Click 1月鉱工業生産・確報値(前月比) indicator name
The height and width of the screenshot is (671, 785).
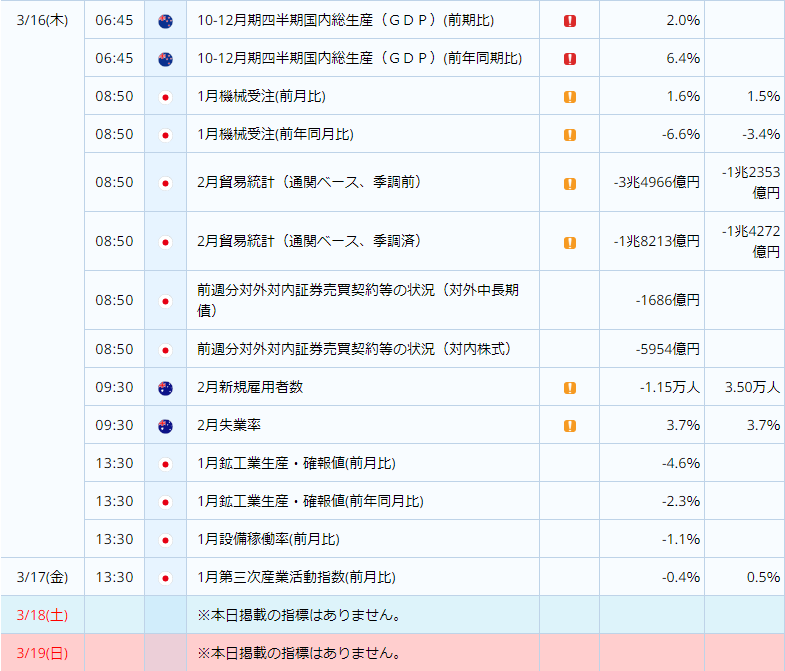[296, 463]
